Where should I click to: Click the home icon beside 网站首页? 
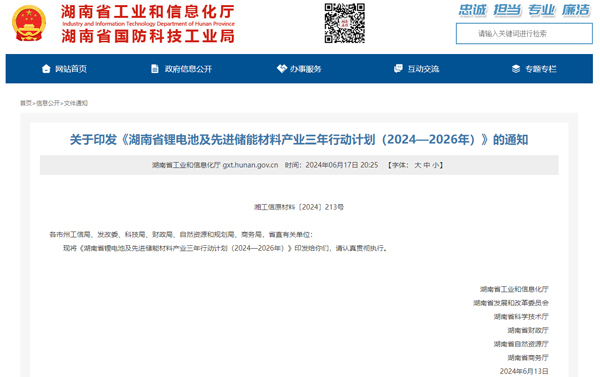(x=46, y=69)
